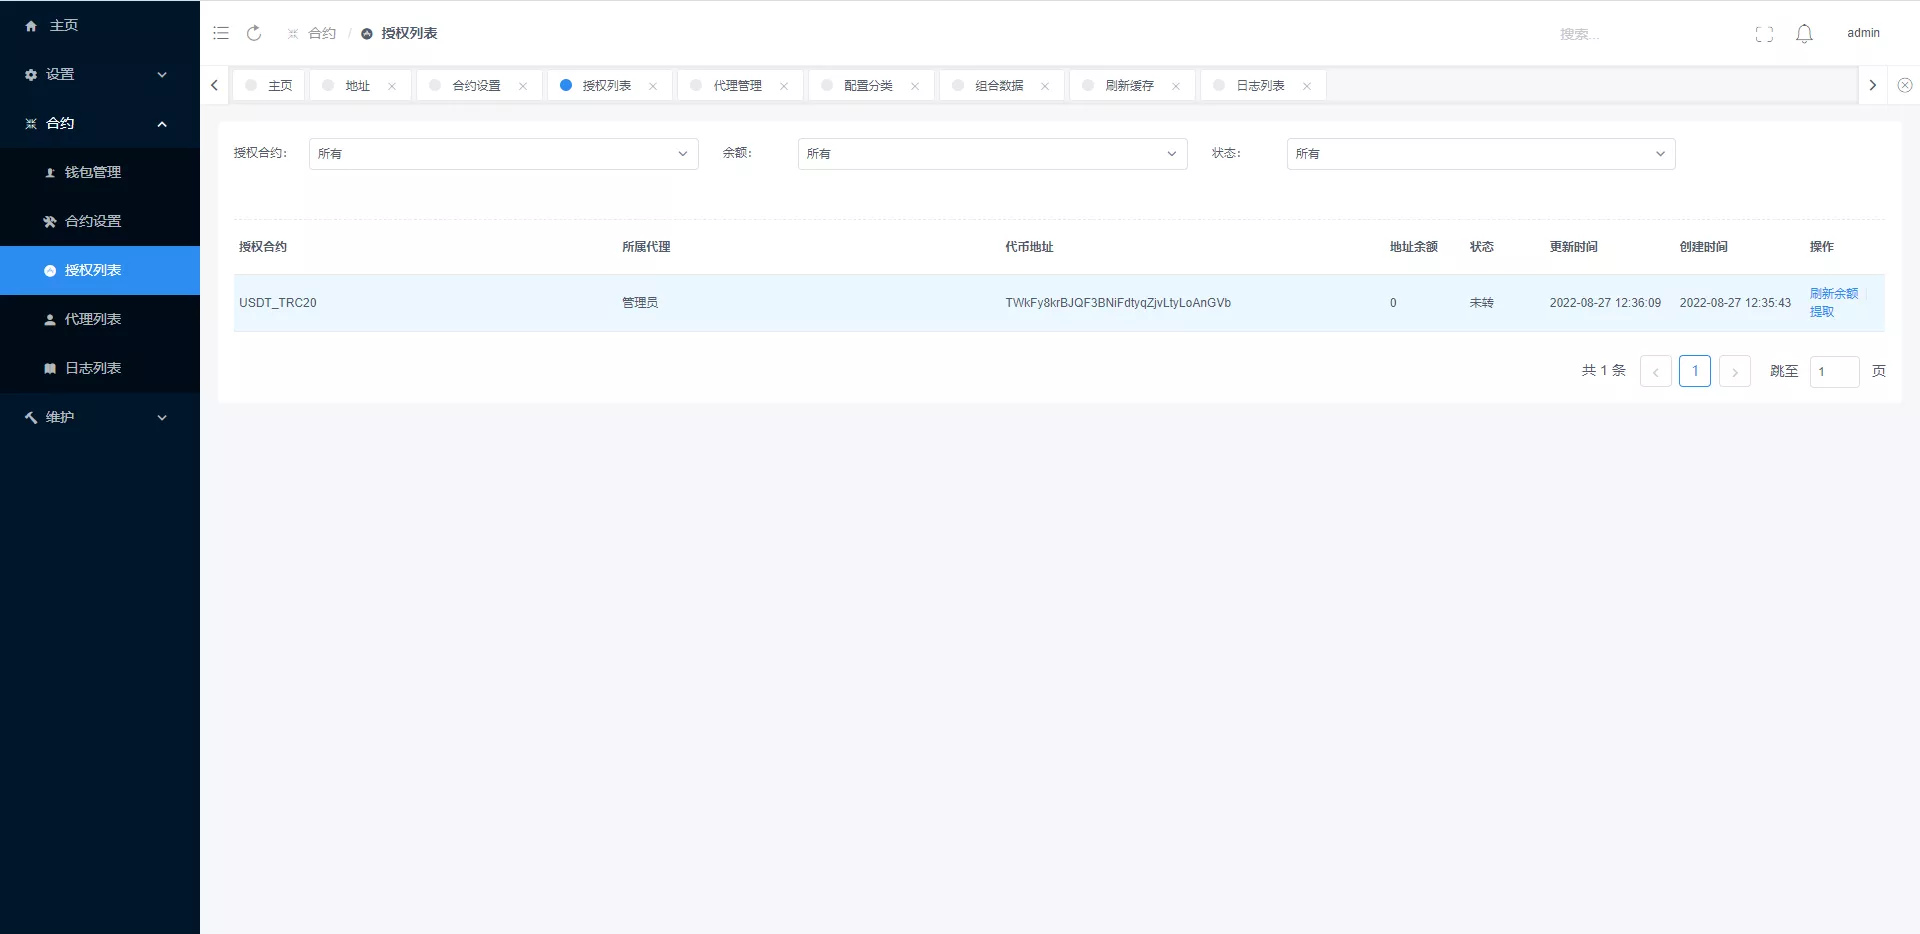The width and height of the screenshot is (1920, 934).
Task: Enter fullscreen using the fullscreen icon
Action: tap(1764, 34)
